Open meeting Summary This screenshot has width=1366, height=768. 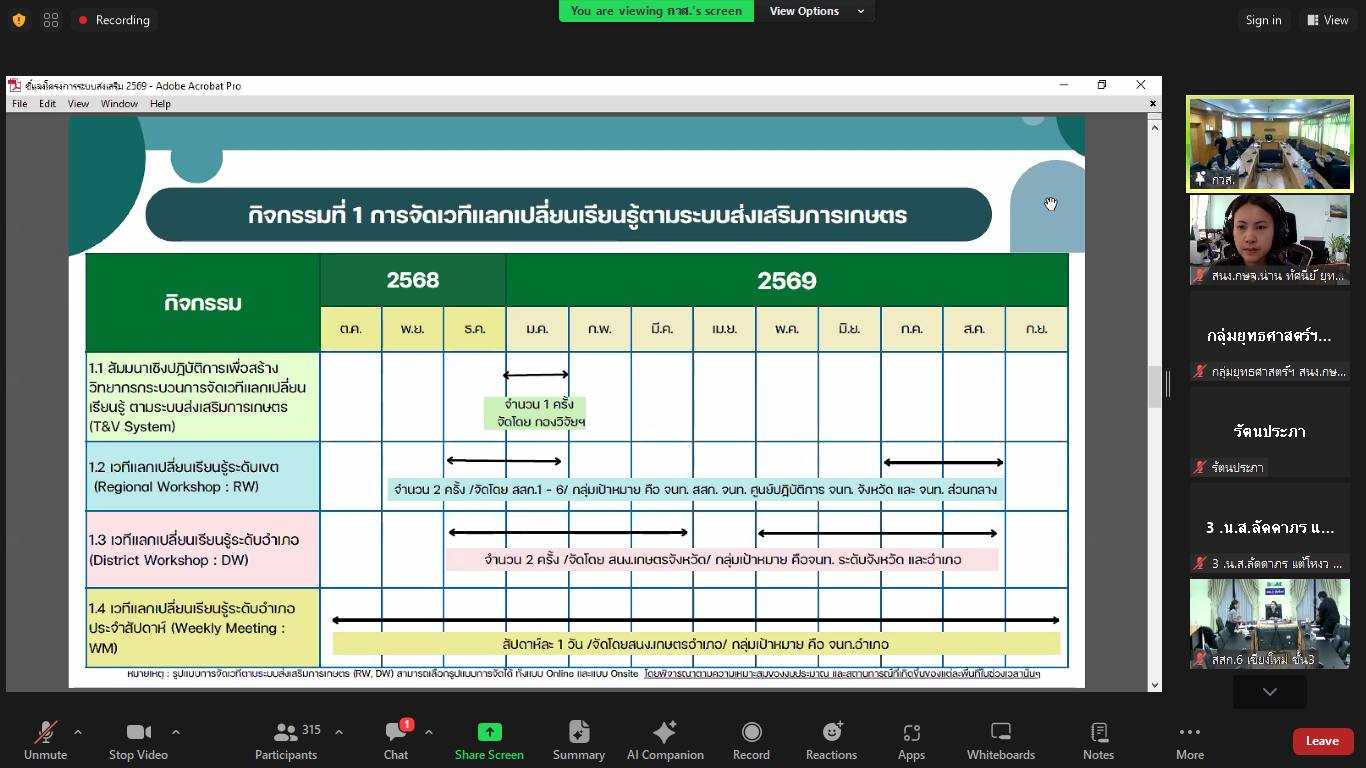579,740
